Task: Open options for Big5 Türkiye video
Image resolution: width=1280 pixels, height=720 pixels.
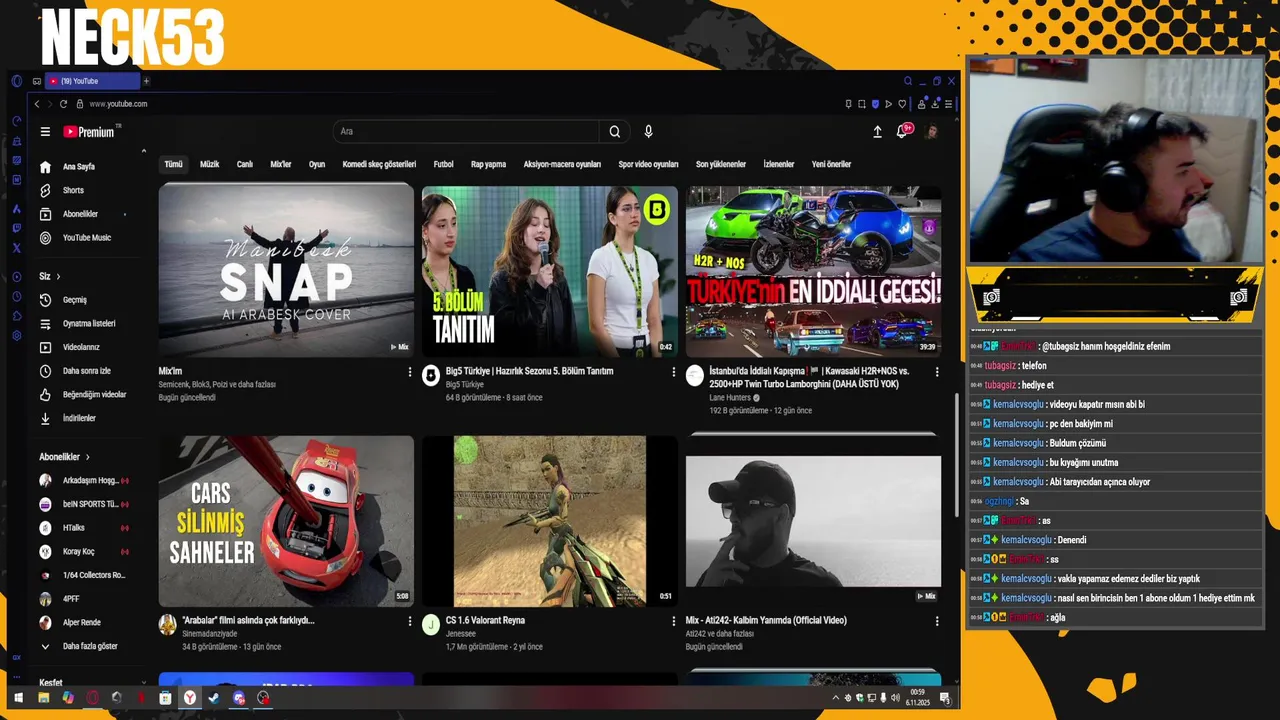Action: tap(673, 372)
